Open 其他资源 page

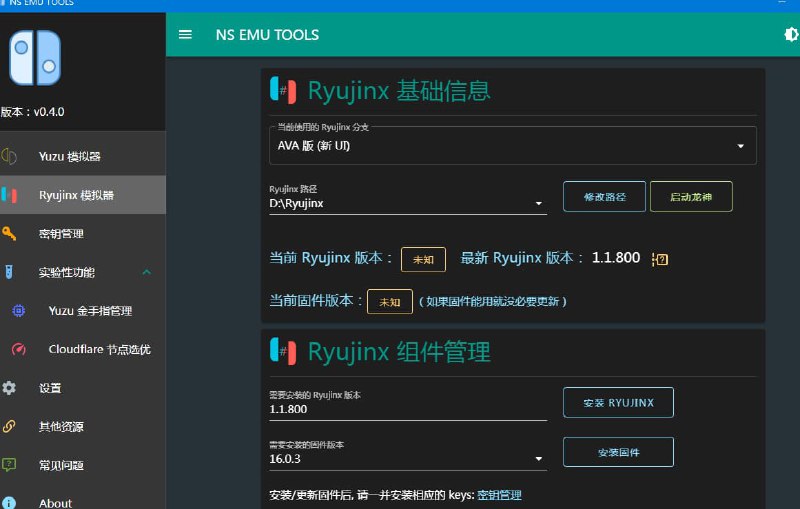point(83,426)
